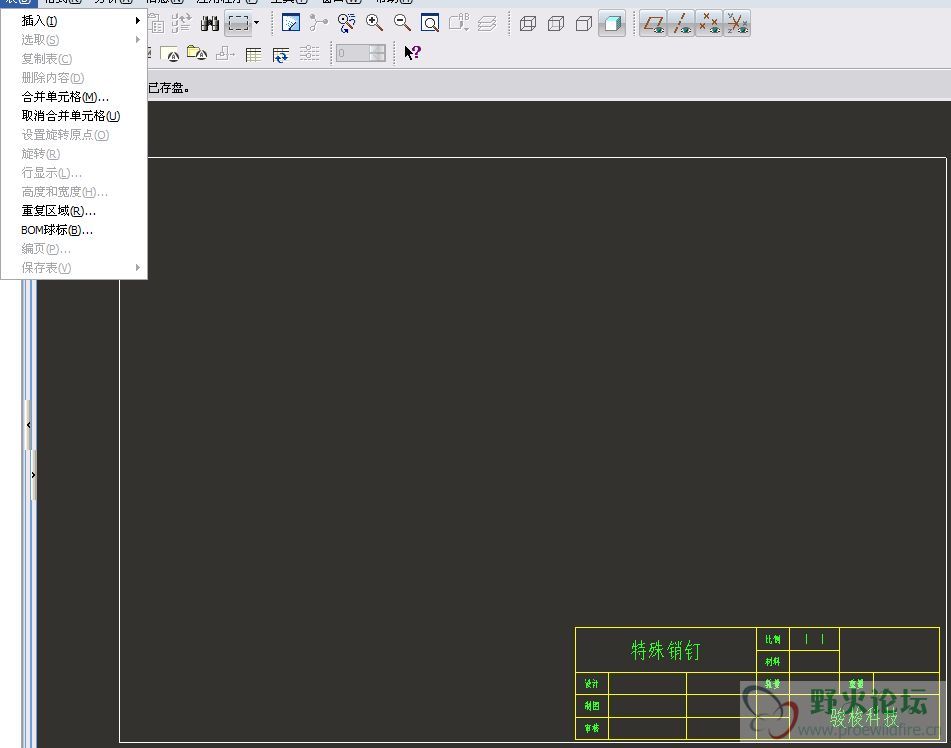The image size is (951, 748).
Task: Open BOM球标(B)... menu entry
Action: coord(74,230)
